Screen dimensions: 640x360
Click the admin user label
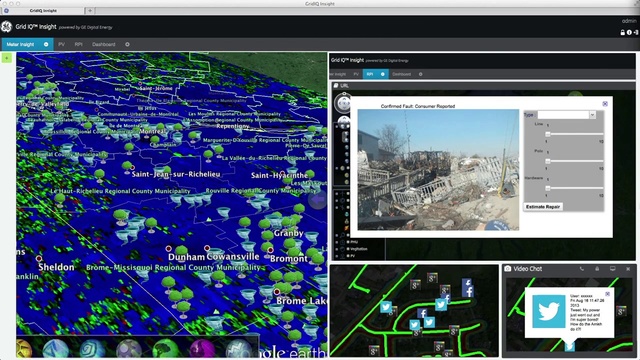pyautogui.click(x=629, y=21)
